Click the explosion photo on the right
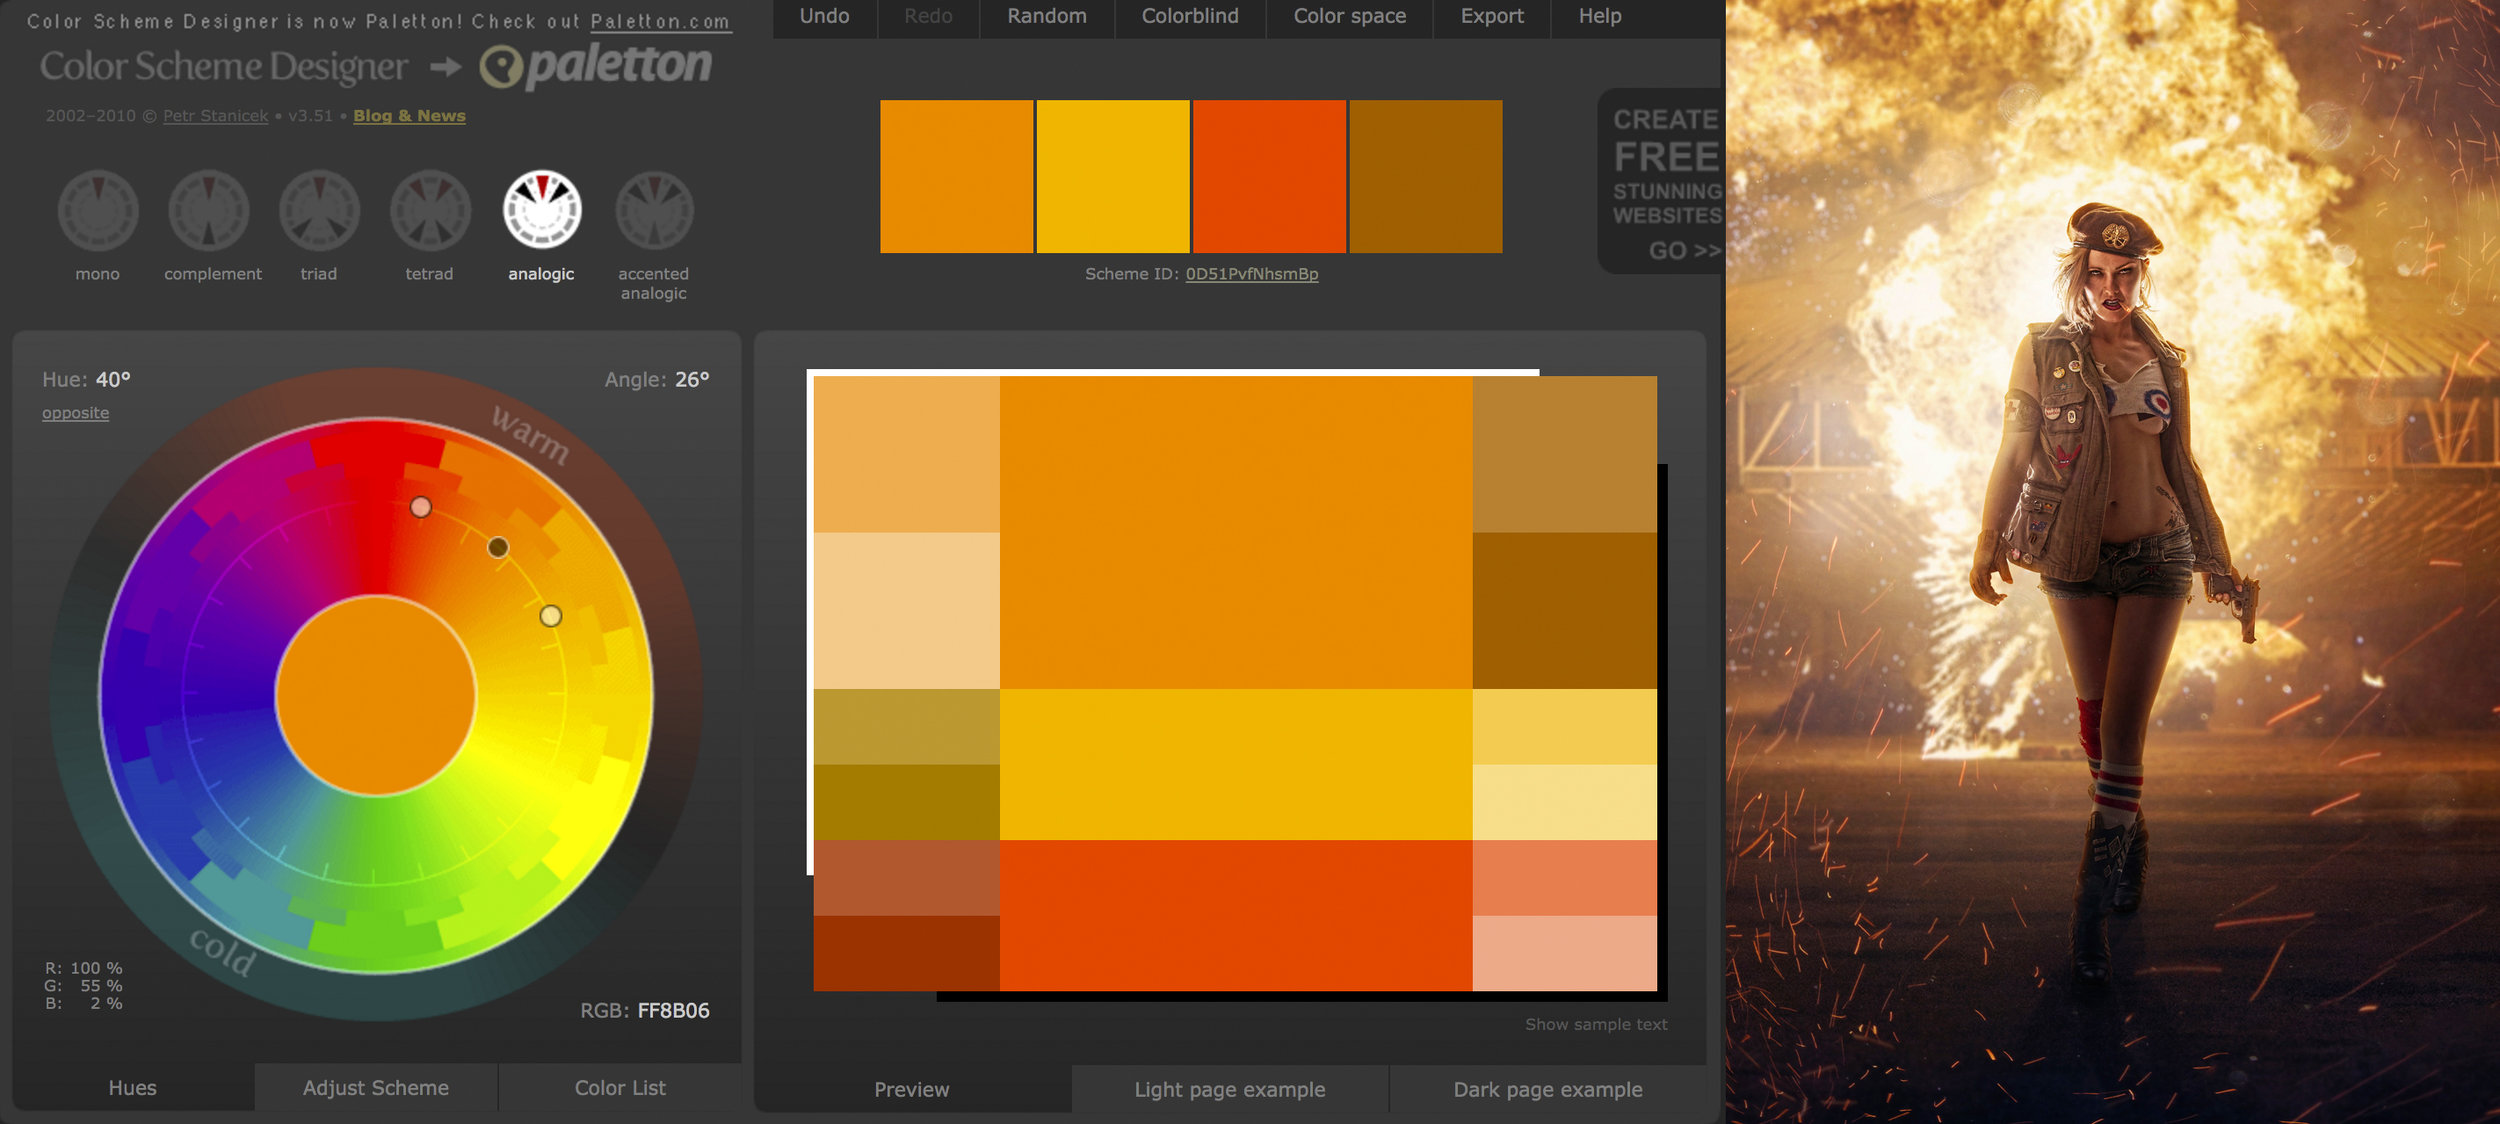This screenshot has width=2500, height=1124. pyautogui.click(x=2113, y=562)
